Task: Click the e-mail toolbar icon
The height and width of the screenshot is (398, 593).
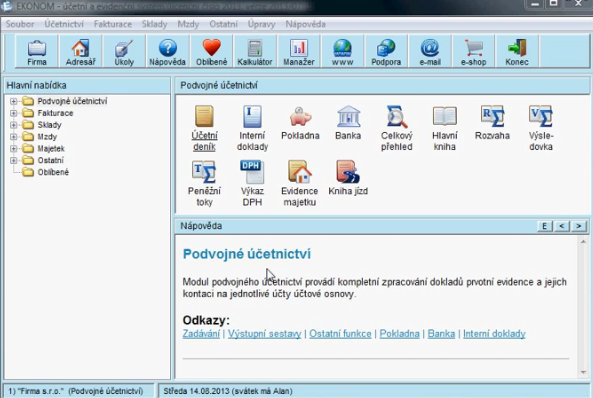Action: tap(430, 52)
